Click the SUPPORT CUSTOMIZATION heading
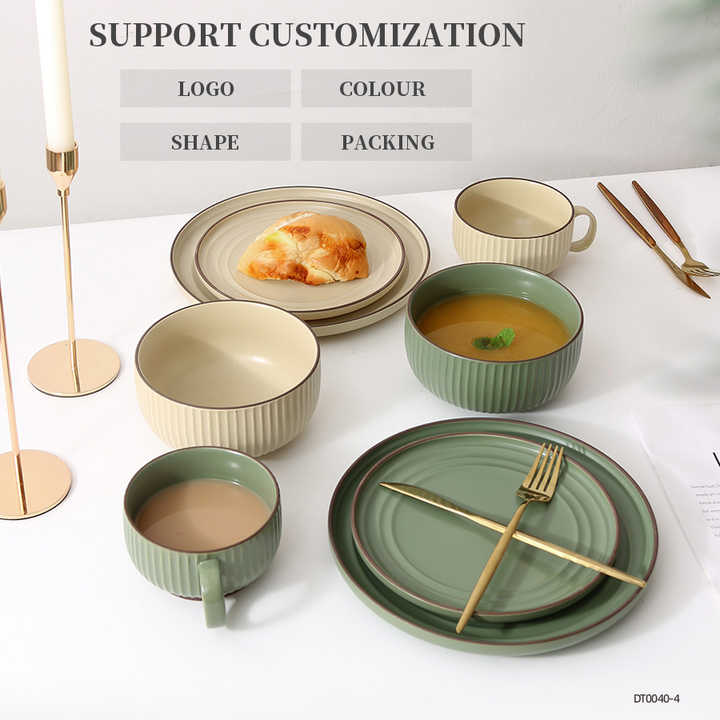 306,34
